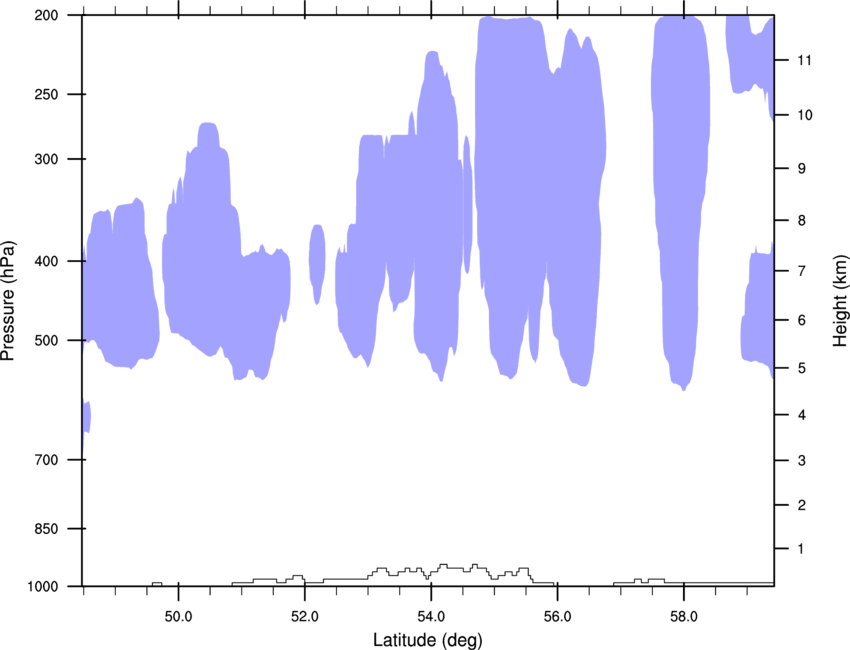Select the 400 pressure tick label

(46, 261)
